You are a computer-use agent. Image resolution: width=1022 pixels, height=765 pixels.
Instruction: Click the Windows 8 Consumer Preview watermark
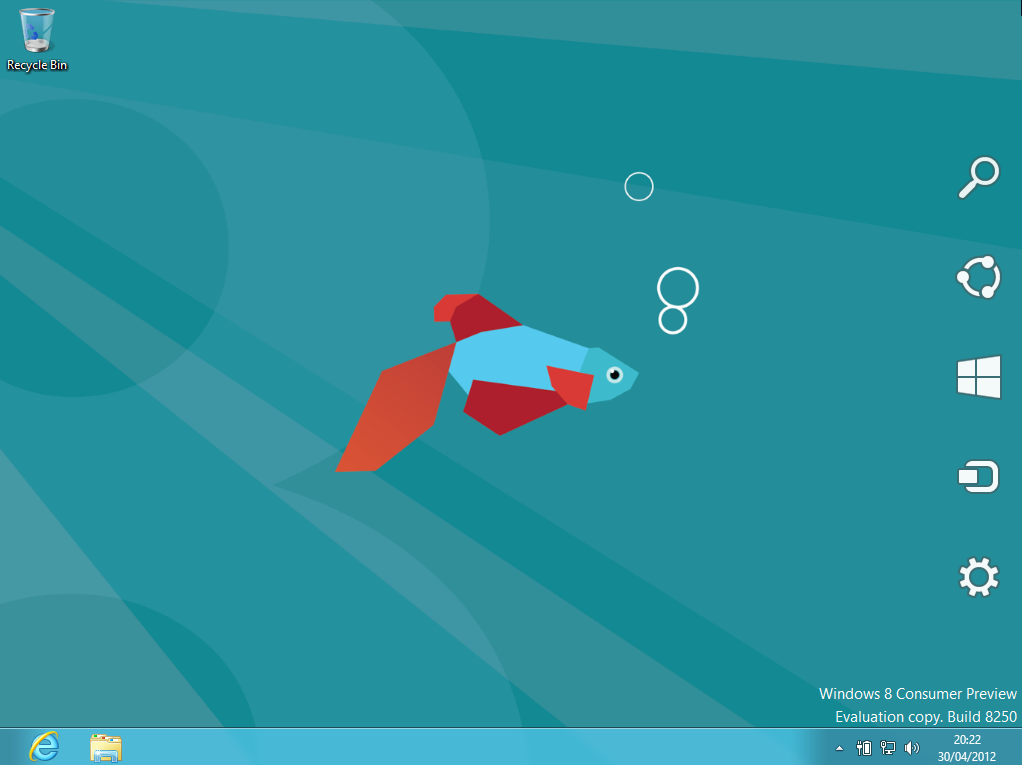click(917, 694)
